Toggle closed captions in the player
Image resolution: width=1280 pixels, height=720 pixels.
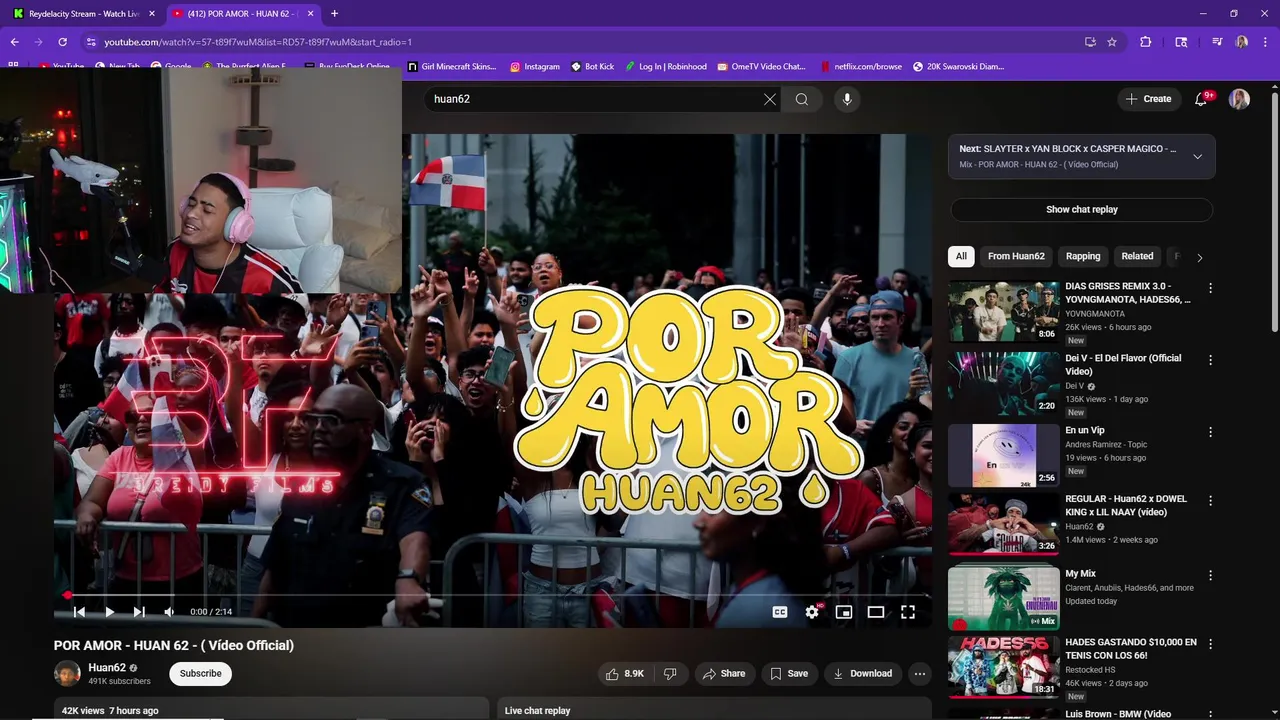[780, 612]
